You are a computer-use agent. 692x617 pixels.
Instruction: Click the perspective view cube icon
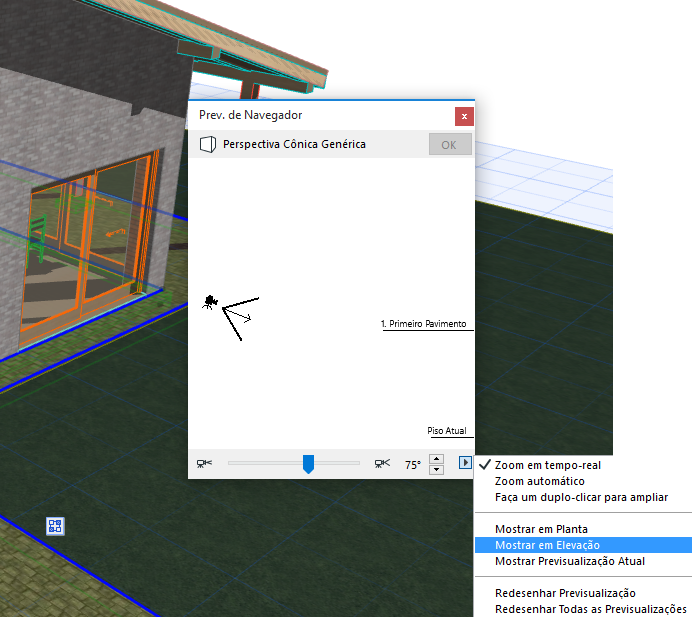(x=208, y=144)
